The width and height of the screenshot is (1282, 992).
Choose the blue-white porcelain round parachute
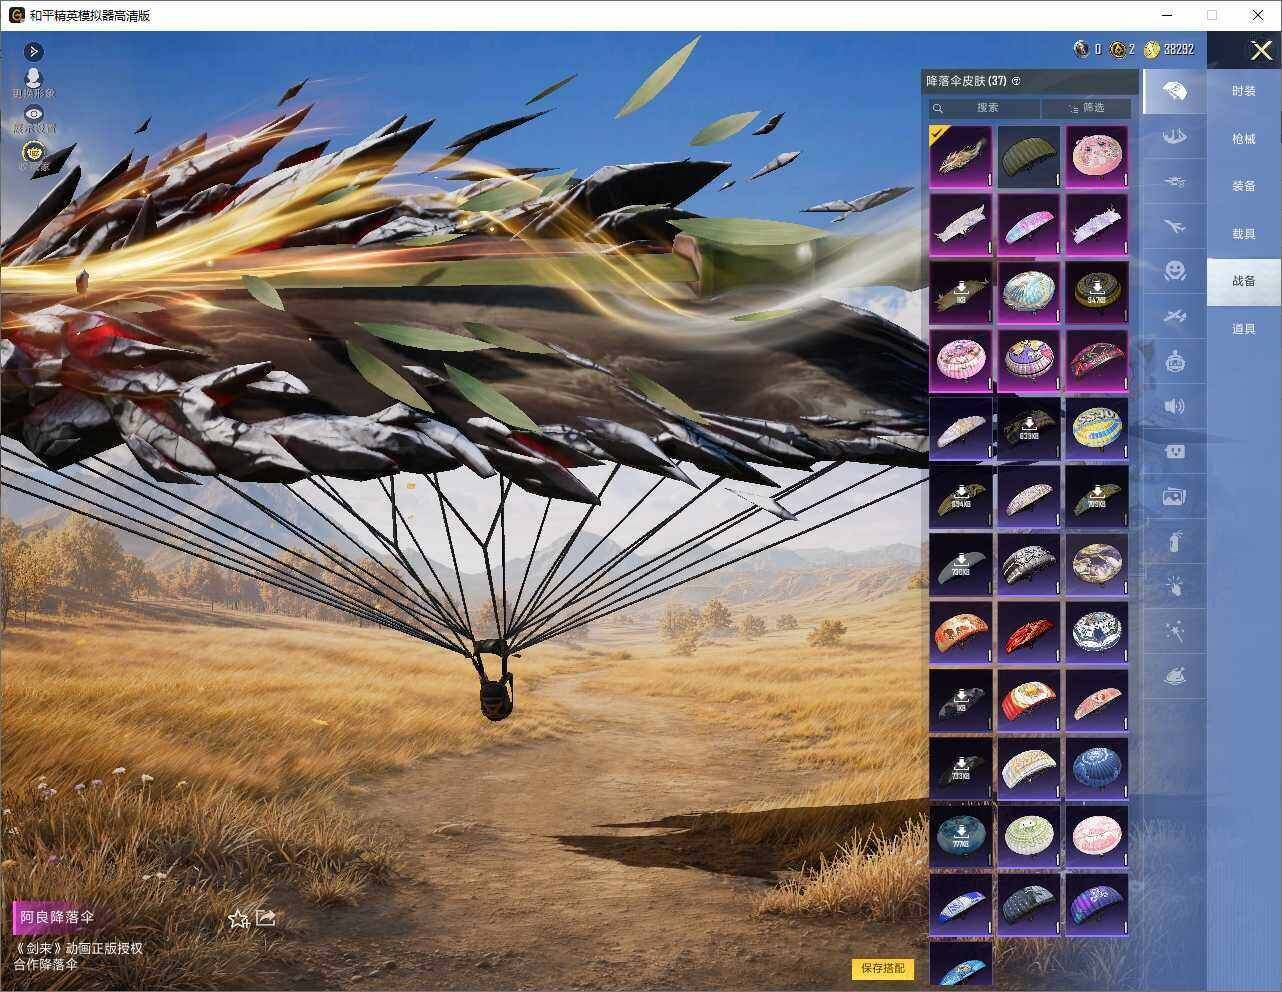click(x=1097, y=632)
